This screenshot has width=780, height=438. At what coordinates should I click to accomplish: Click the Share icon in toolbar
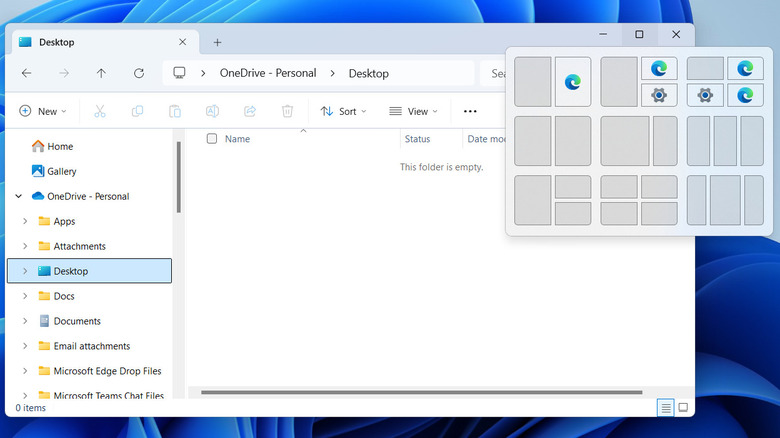pyautogui.click(x=250, y=111)
